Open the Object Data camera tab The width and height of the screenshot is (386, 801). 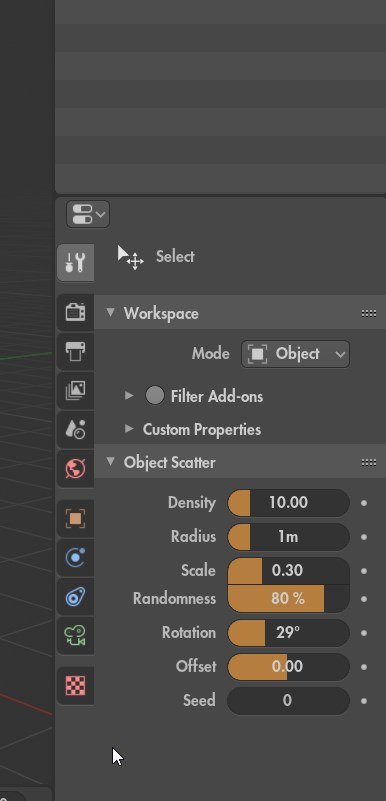[x=76, y=636]
